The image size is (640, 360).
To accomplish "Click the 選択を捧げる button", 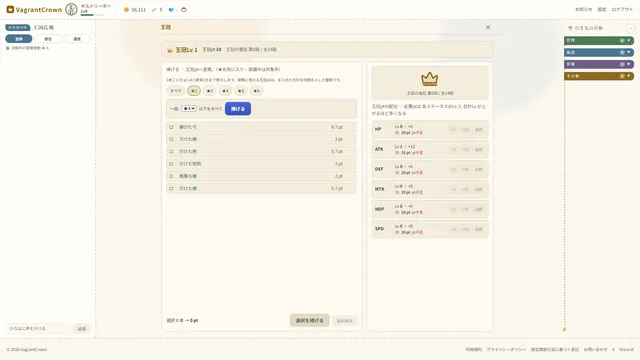I will tap(309, 320).
